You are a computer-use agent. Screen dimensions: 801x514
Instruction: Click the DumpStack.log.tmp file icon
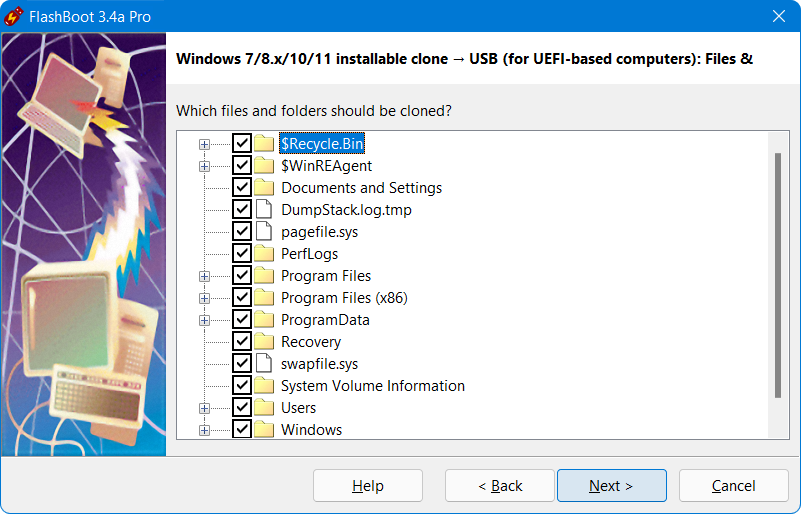264,209
